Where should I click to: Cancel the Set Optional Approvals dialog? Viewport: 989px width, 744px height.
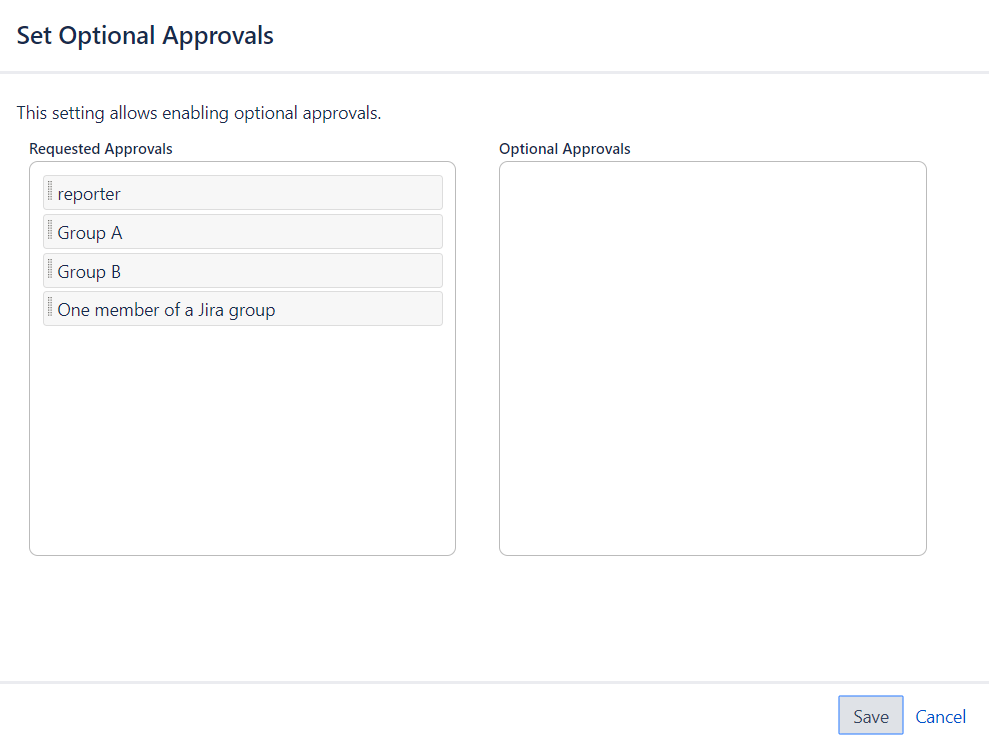click(940, 716)
